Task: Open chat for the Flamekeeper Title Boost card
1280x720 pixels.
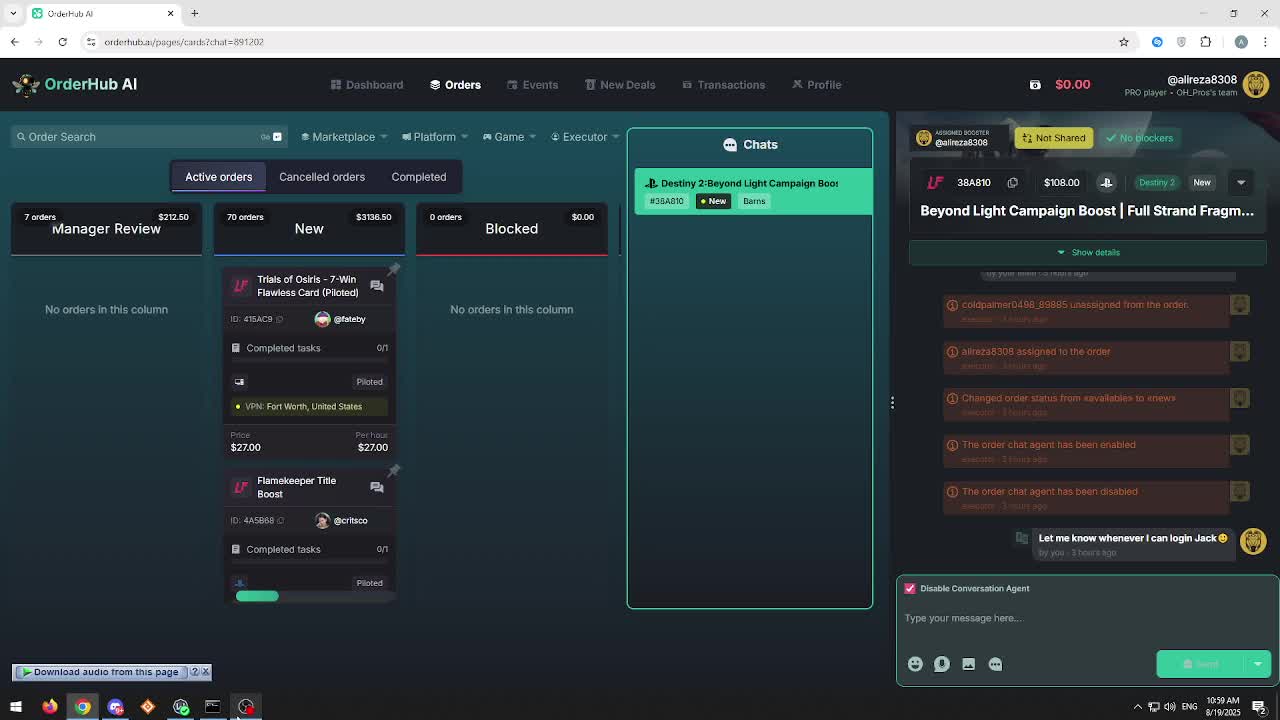Action: tap(376, 487)
